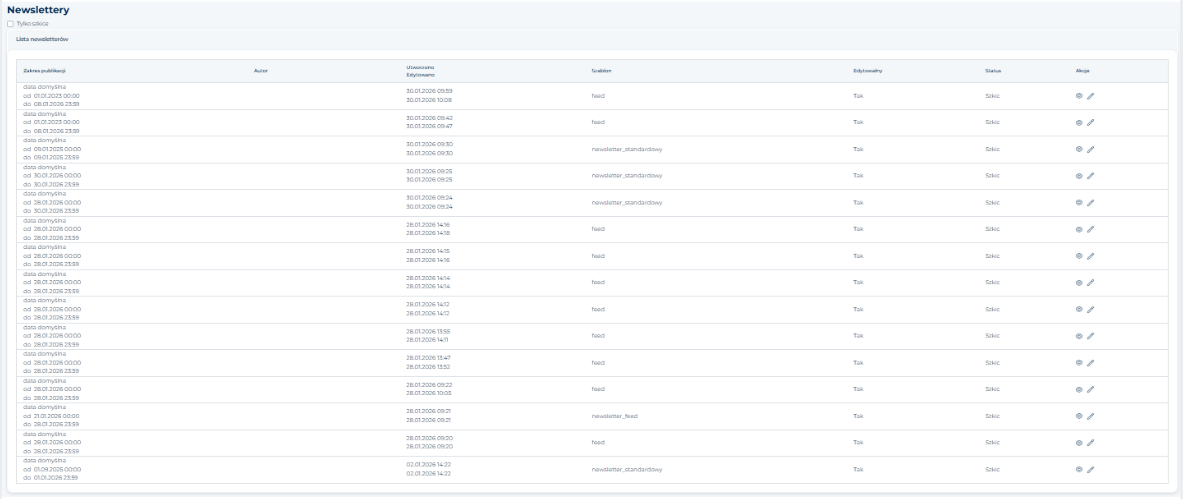View the newsletter created 30.01.2026 09:24
The image size is (1183, 500).
coord(1079,202)
